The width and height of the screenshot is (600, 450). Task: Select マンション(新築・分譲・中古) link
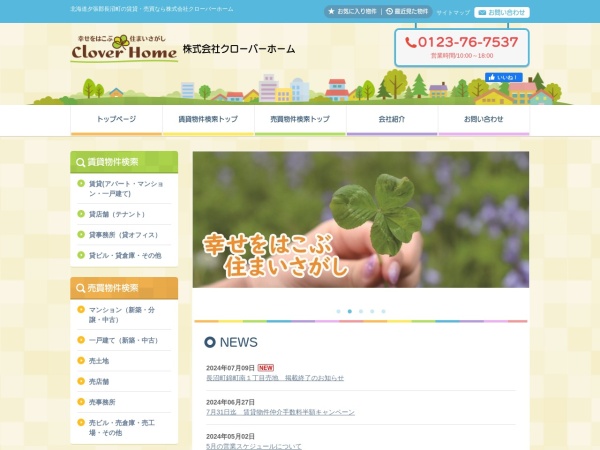tap(122, 315)
